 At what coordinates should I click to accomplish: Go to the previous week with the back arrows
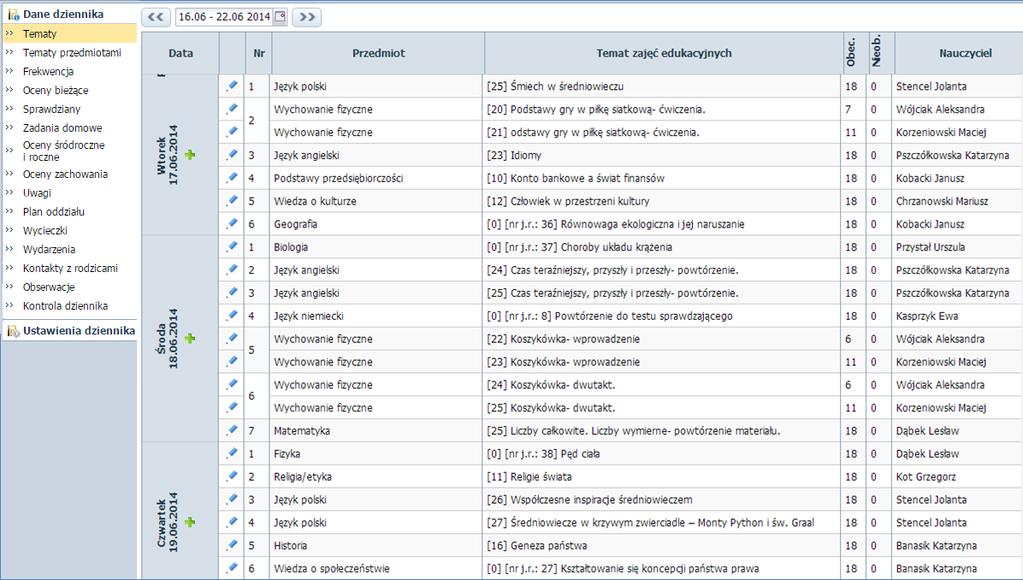pyautogui.click(x=156, y=17)
